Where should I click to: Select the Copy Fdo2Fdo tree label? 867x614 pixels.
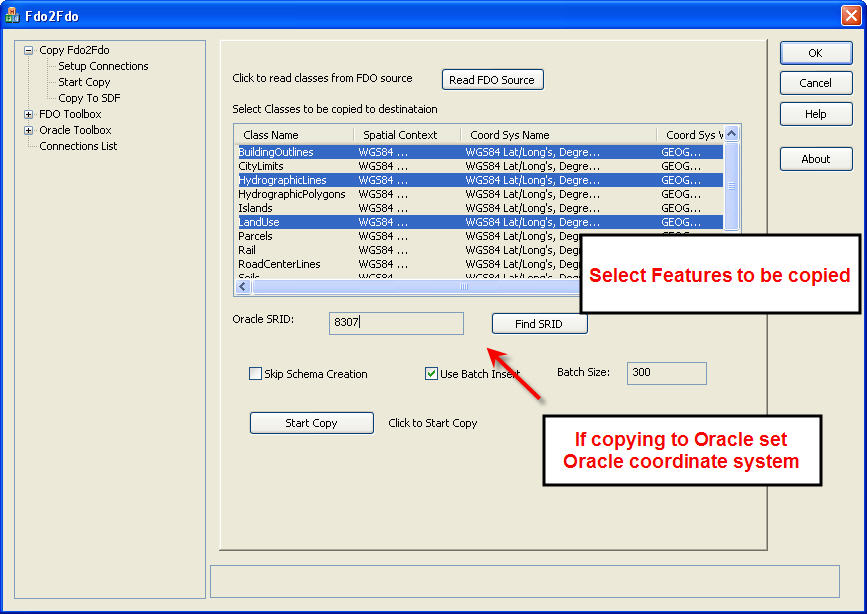coord(74,50)
